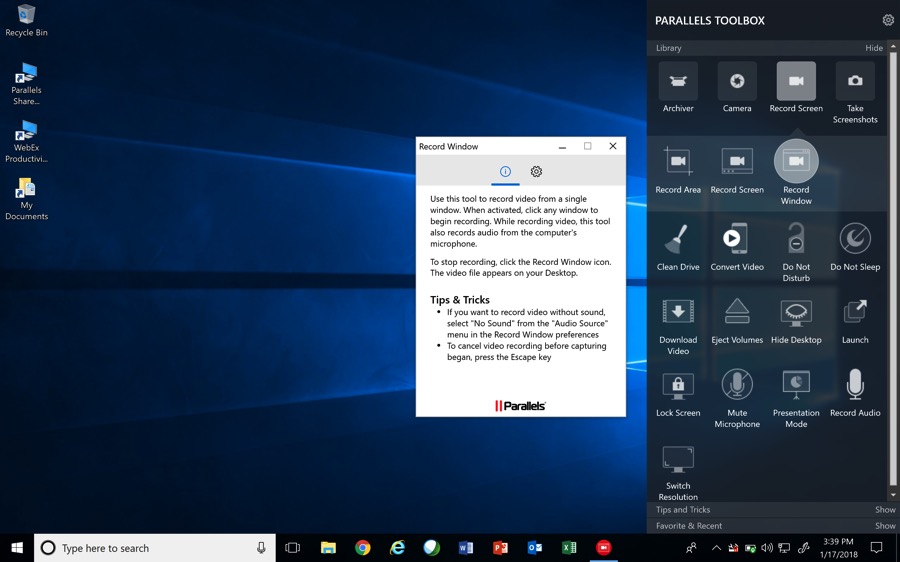Click the red Parallels Toolbox taskbar icon
Screen dimensions: 900x562
pos(603,548)
